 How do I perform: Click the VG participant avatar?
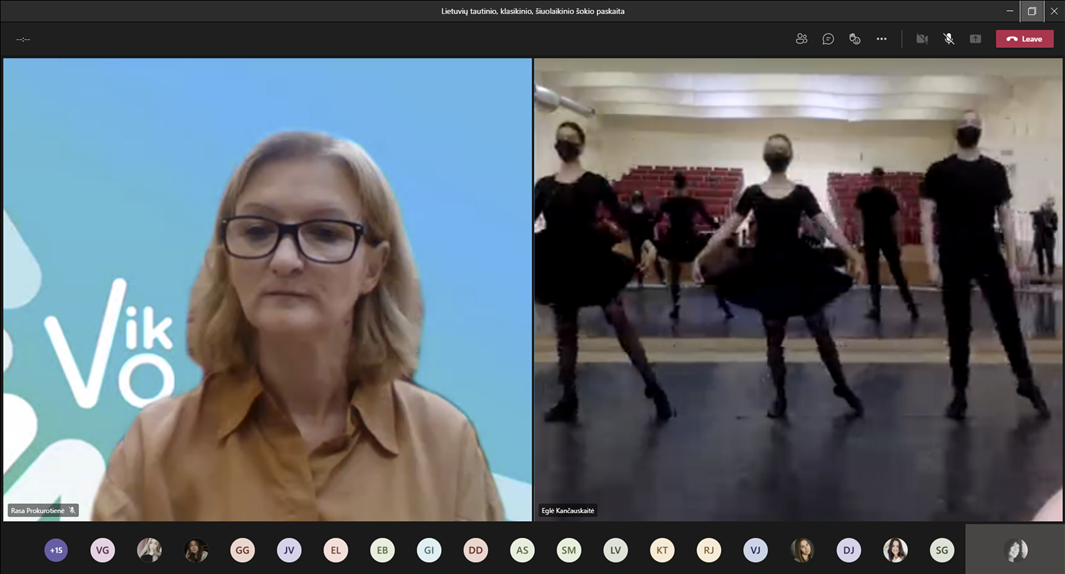(x=102, y=550)
